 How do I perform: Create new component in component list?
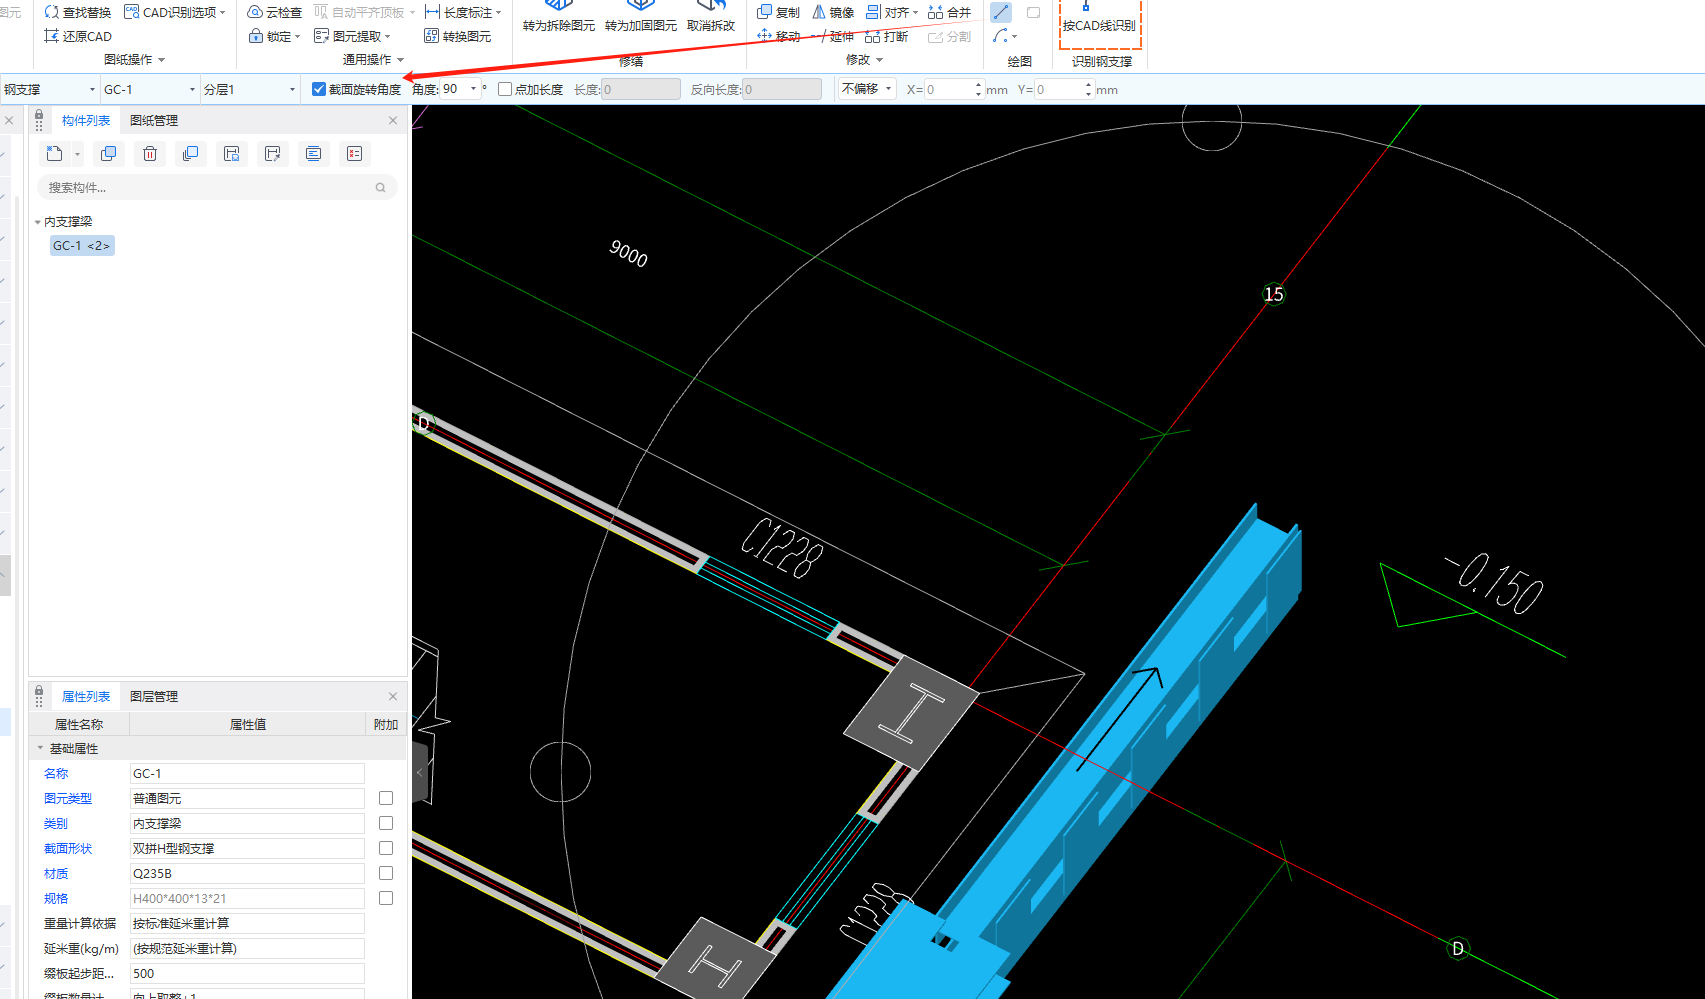click(54, 153)
